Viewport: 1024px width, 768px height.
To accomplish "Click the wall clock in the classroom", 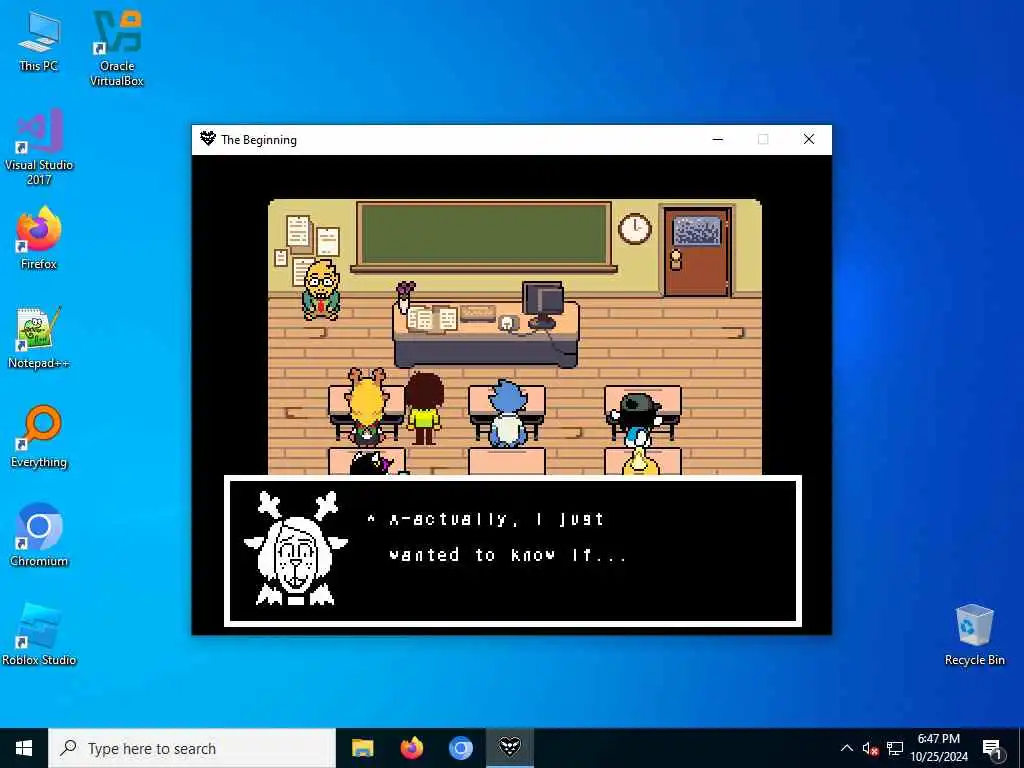I will tap(635, 229).
